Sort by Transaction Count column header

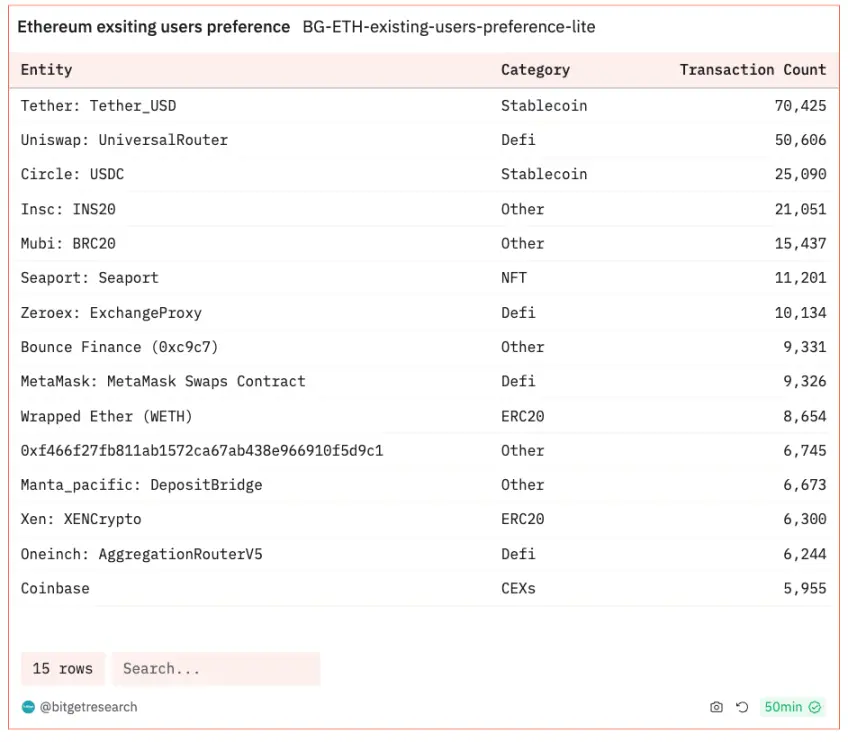click(752, 70)
